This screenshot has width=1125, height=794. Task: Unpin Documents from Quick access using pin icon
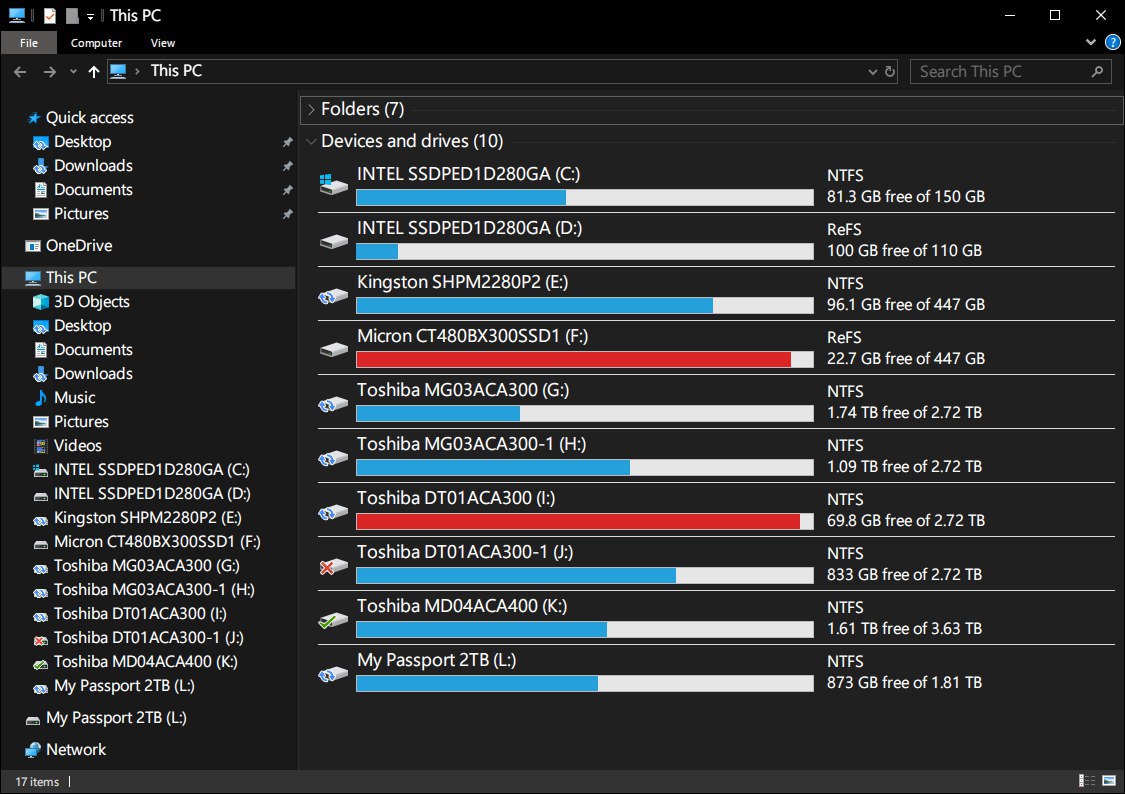click(288, 190)
